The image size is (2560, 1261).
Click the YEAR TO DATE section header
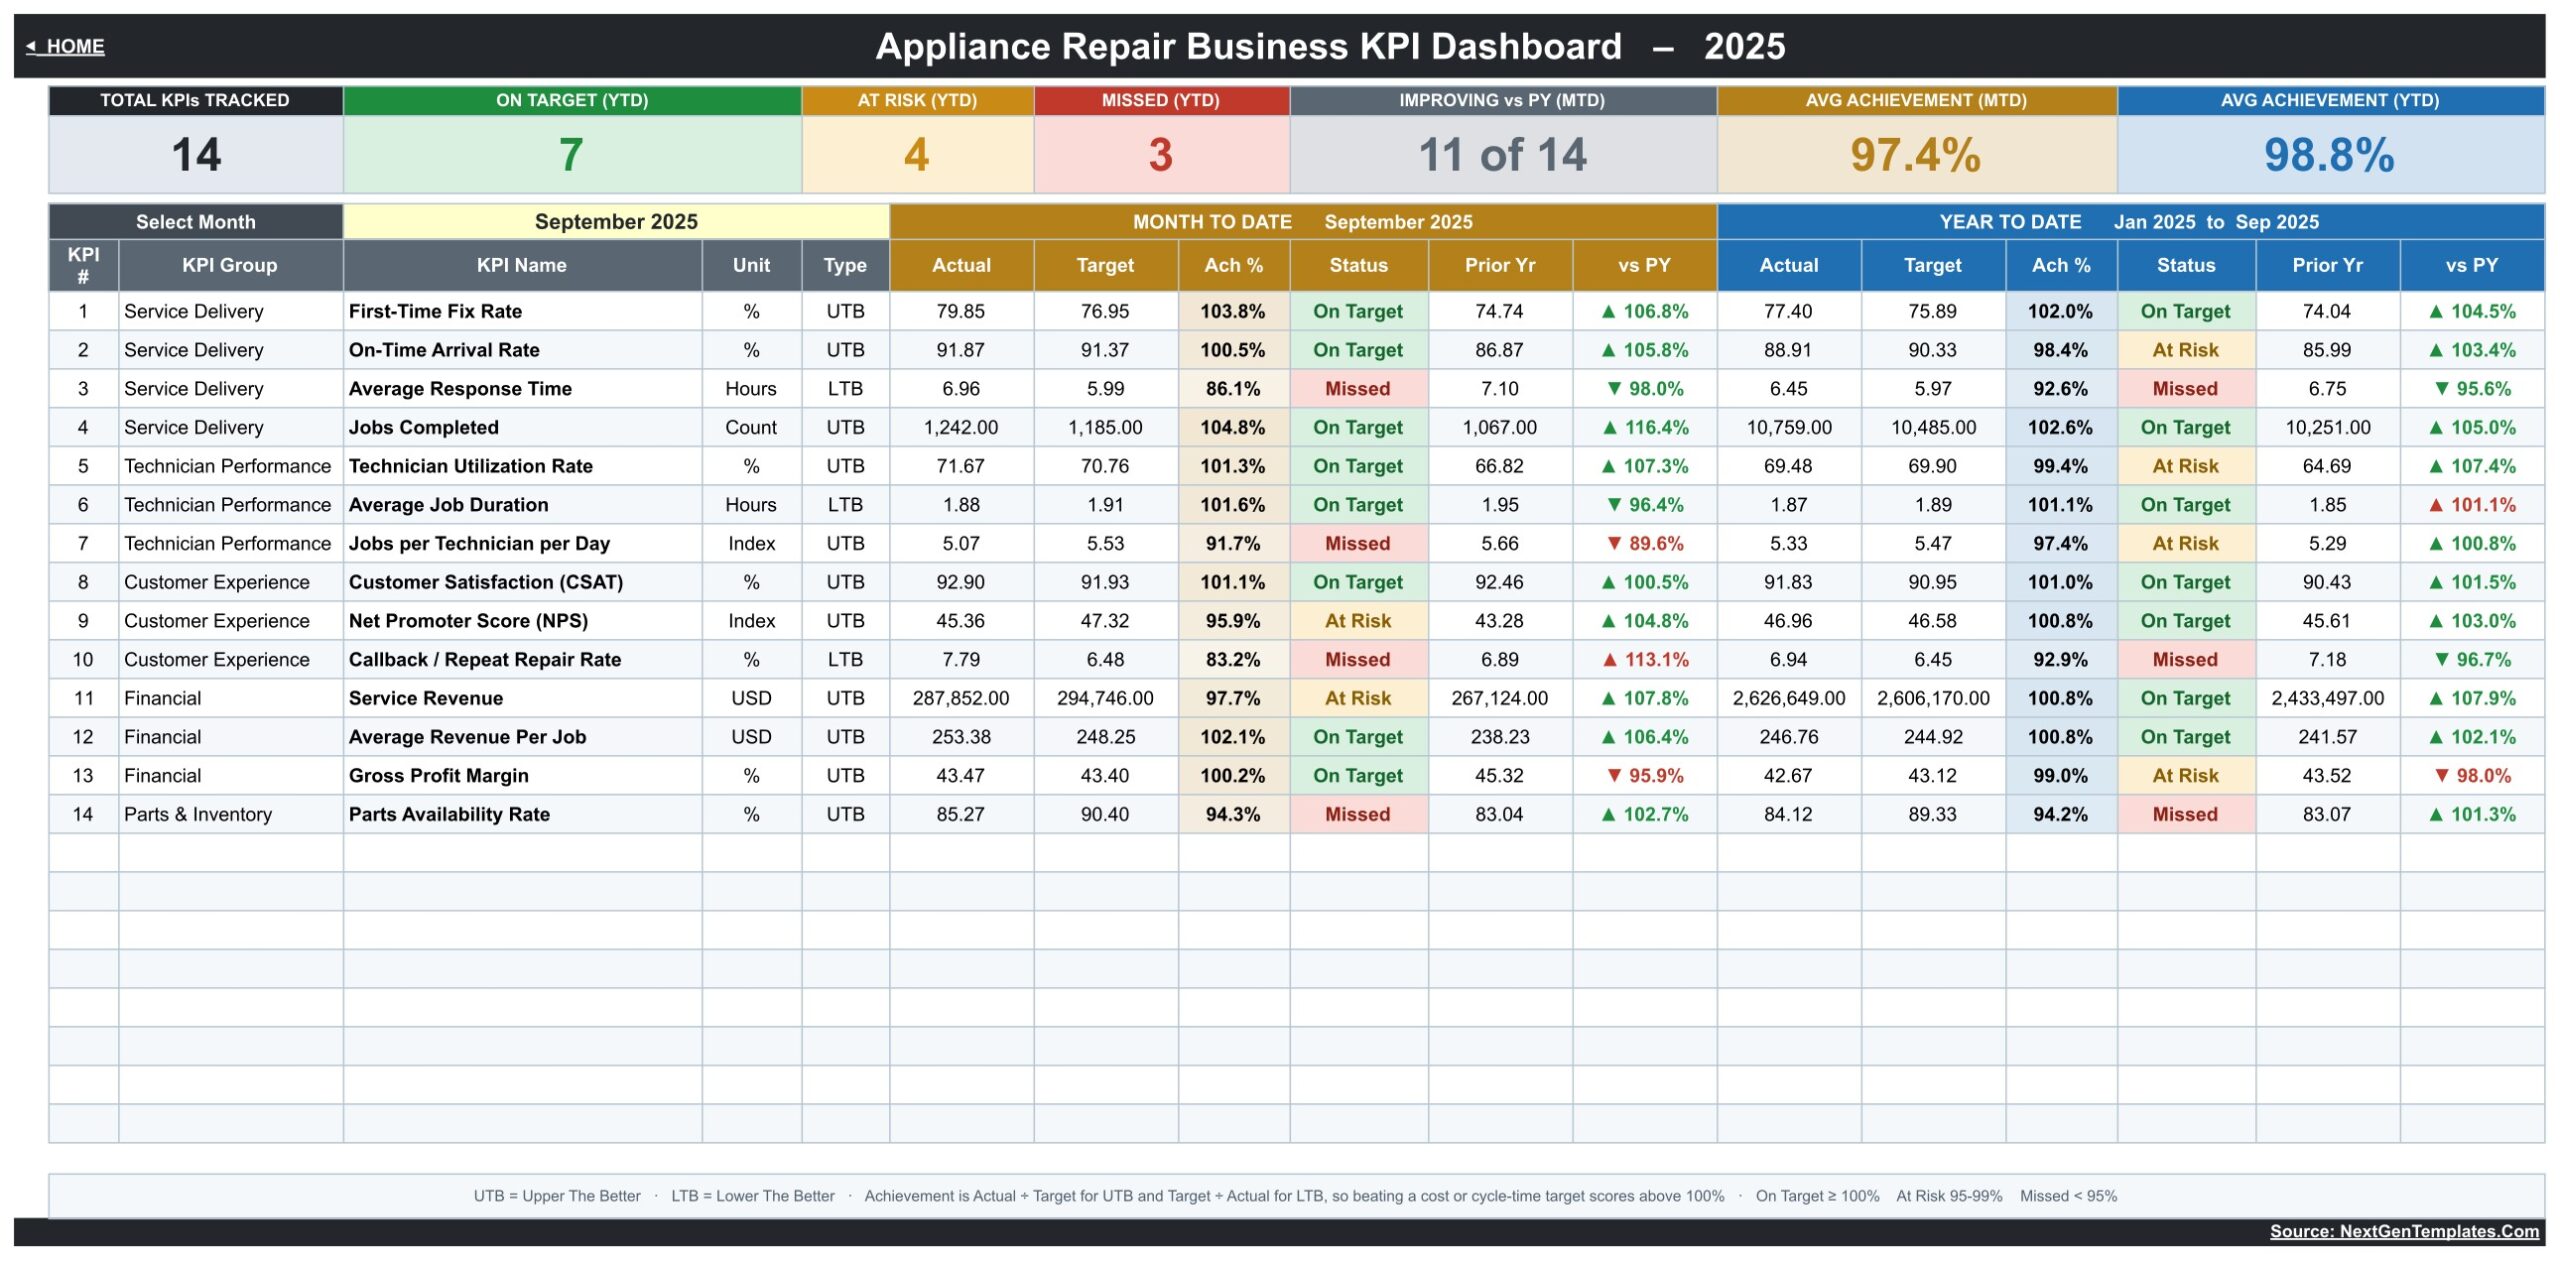[2130, 222]
